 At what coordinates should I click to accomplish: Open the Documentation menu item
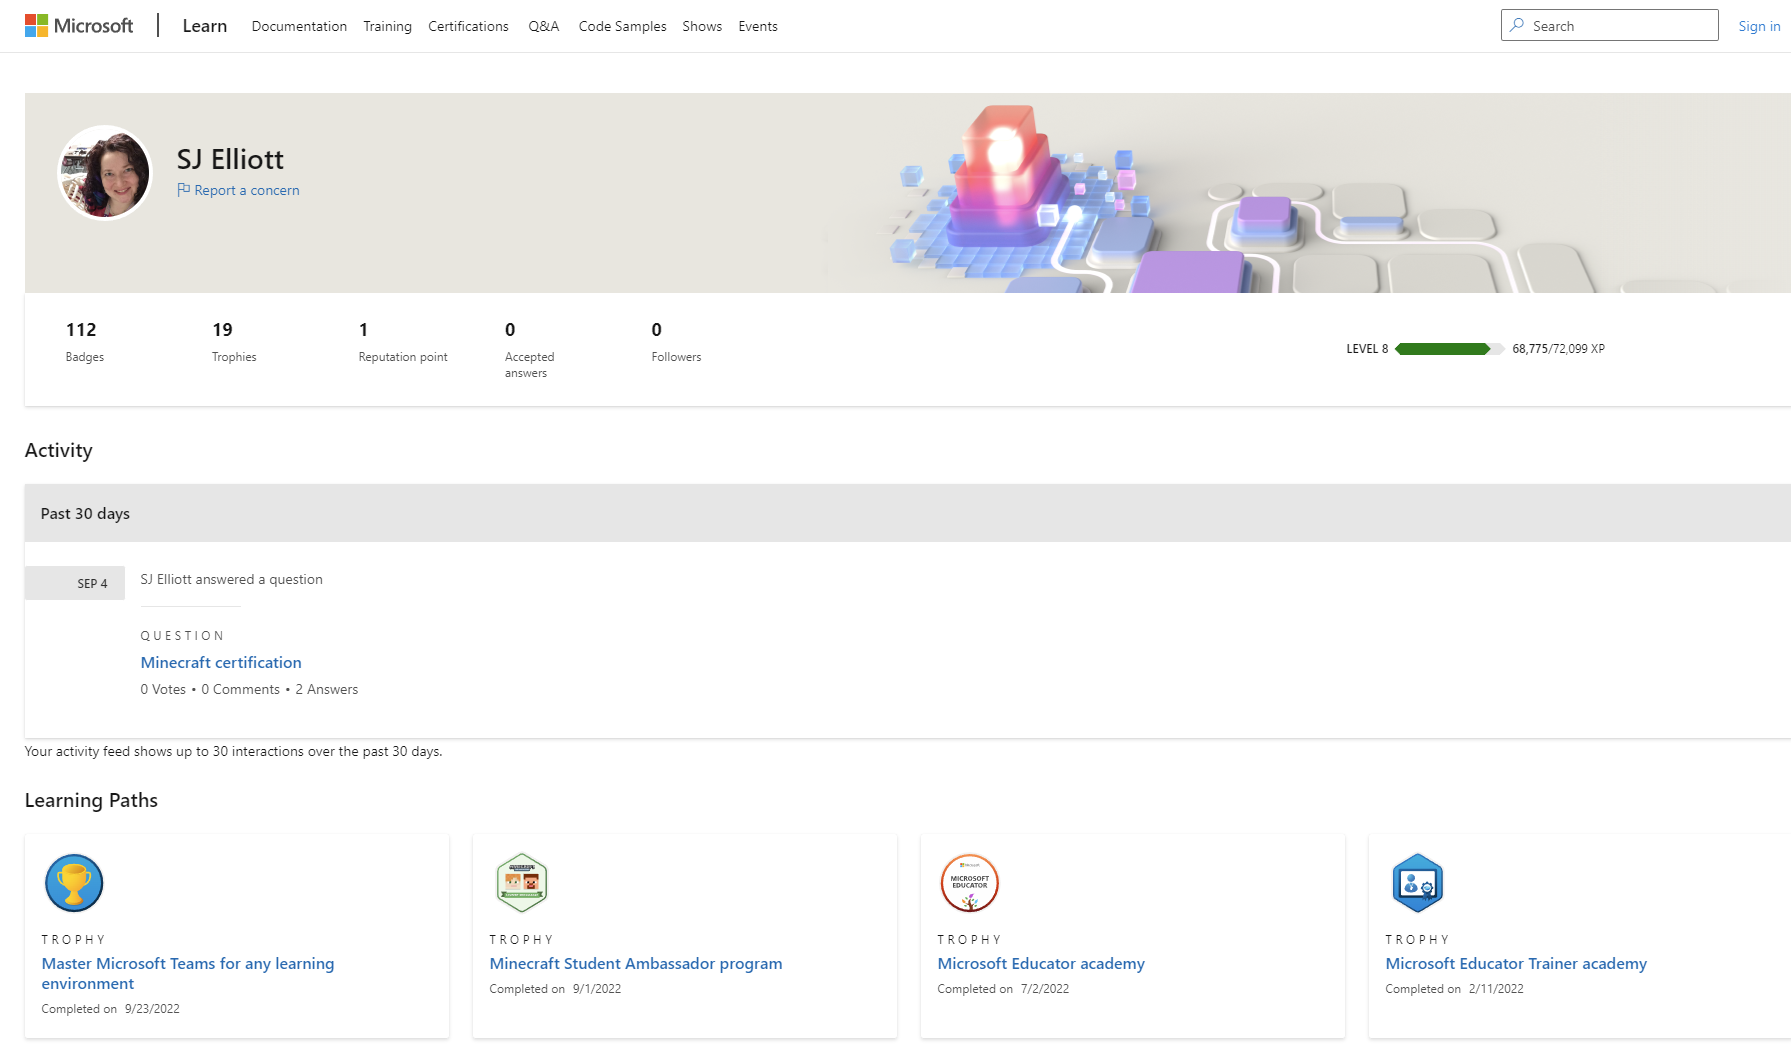(299, 26)
